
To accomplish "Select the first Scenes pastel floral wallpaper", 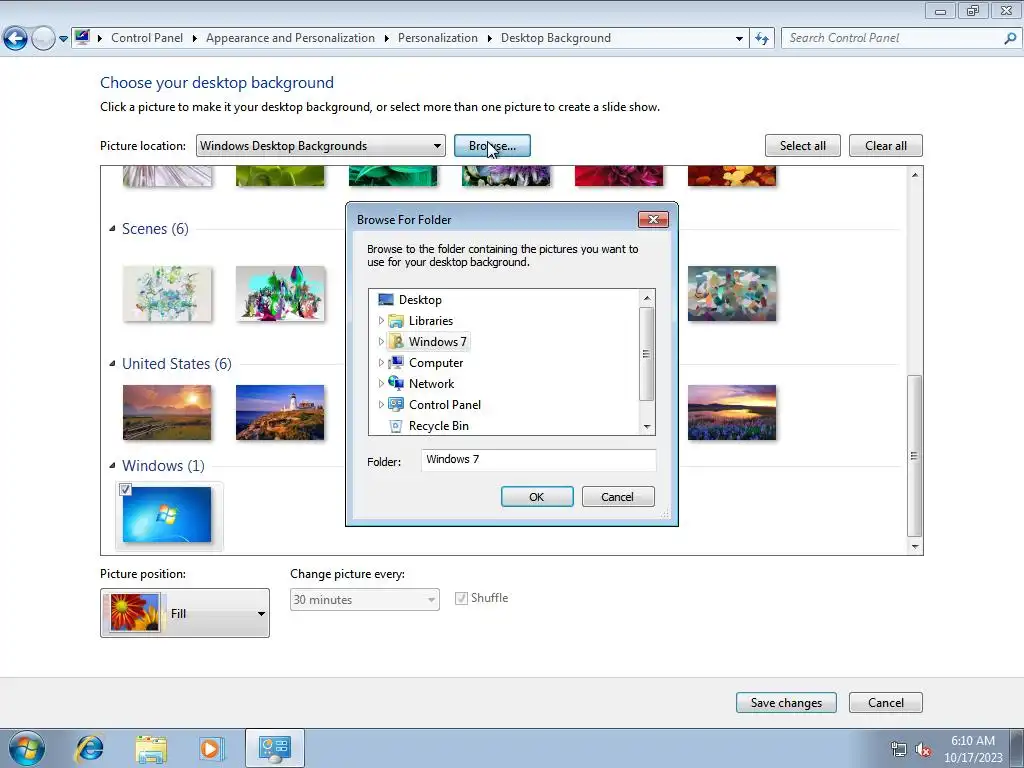I will 167,293.
